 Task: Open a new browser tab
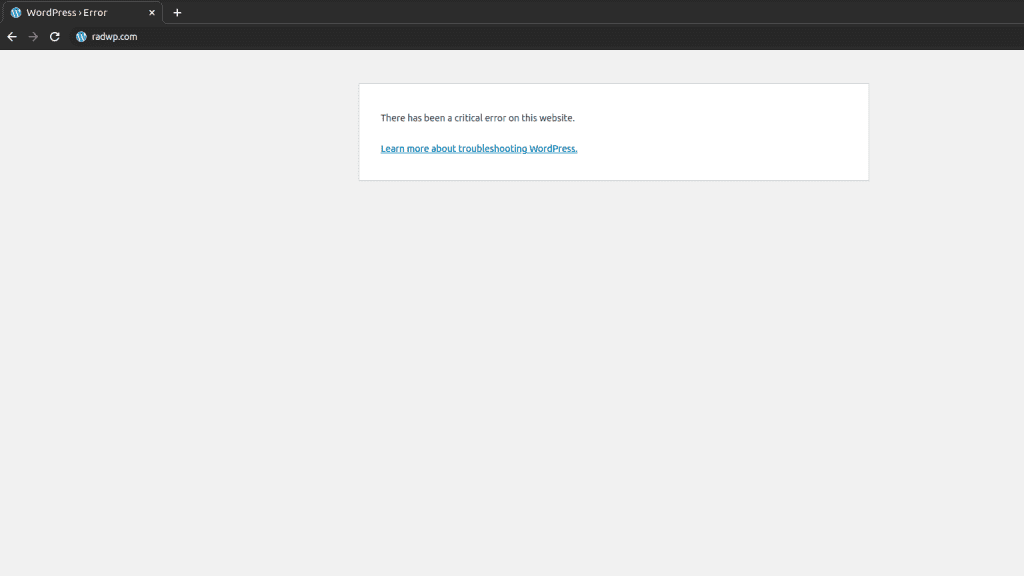pos(177,13)
